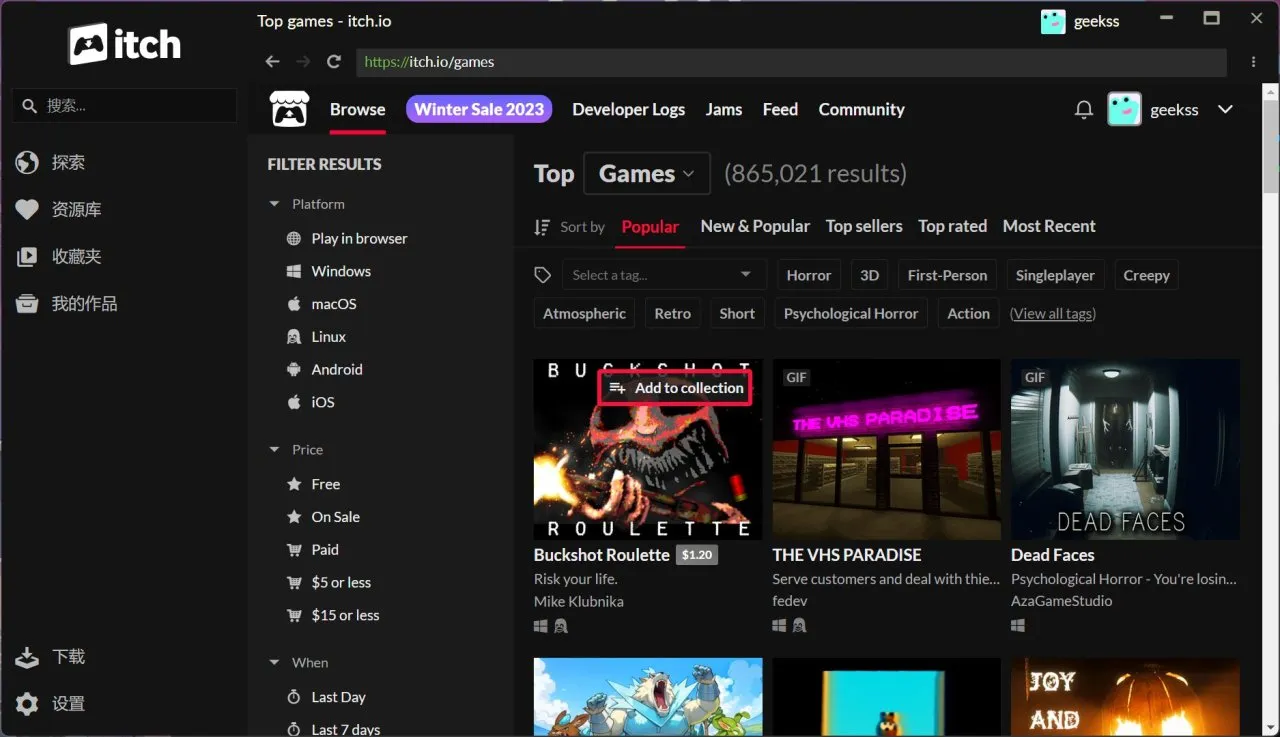Screen dimensions: 1280x737
Task: Click the $1.20 price badge
Action: coord(697,555)
